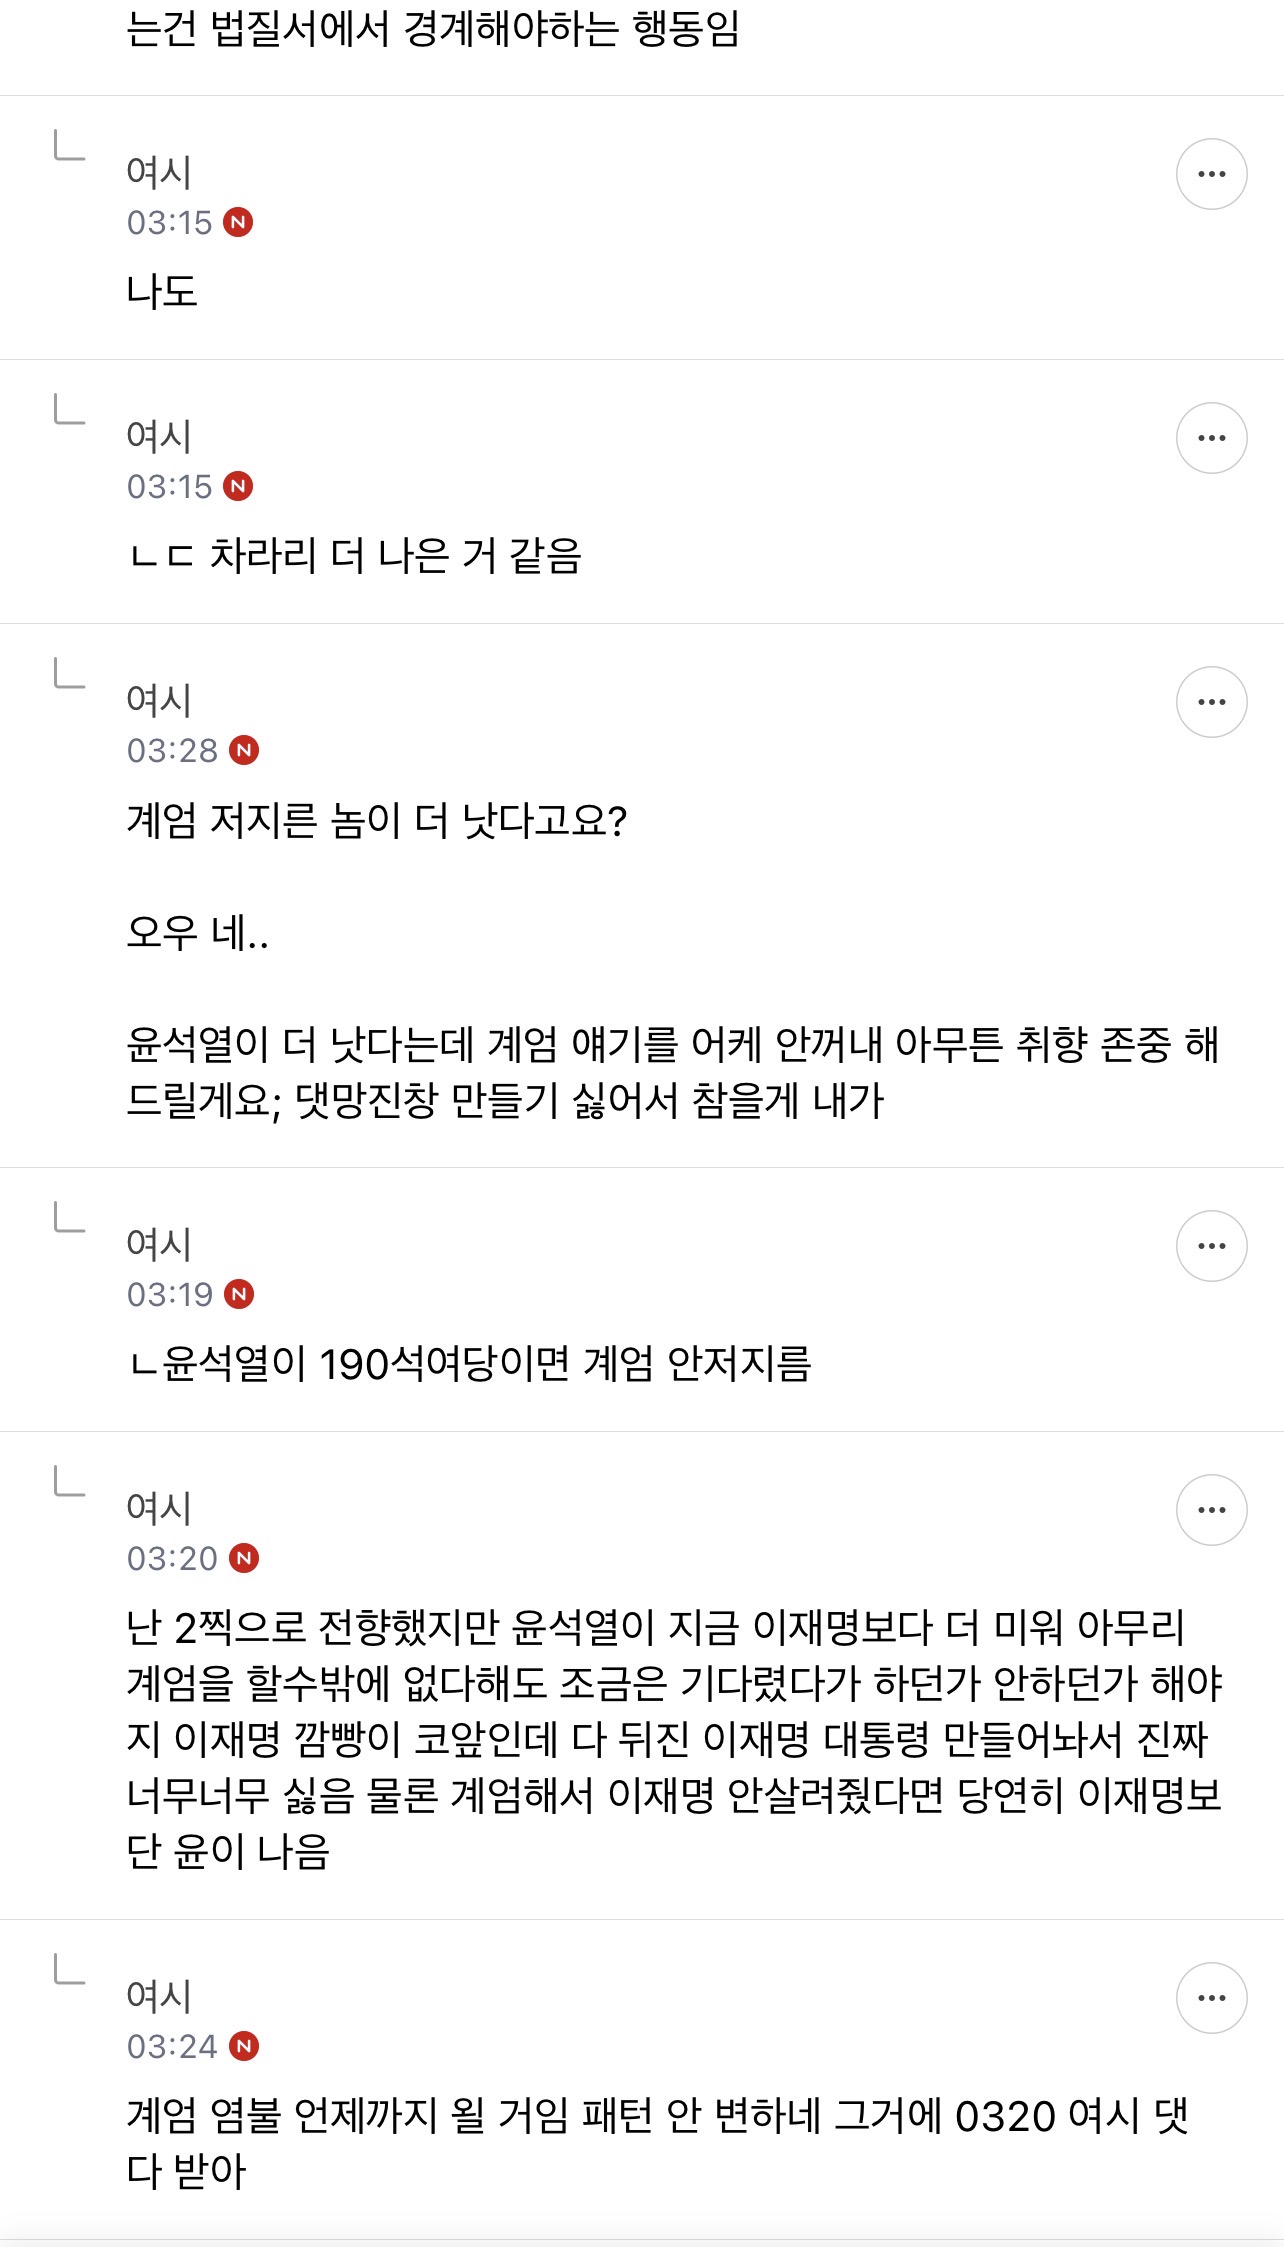The height and width of the screenshot is (2247, 1284).
Task: Open more options for 나도 comment
Action: click(x=1211, y=174)
